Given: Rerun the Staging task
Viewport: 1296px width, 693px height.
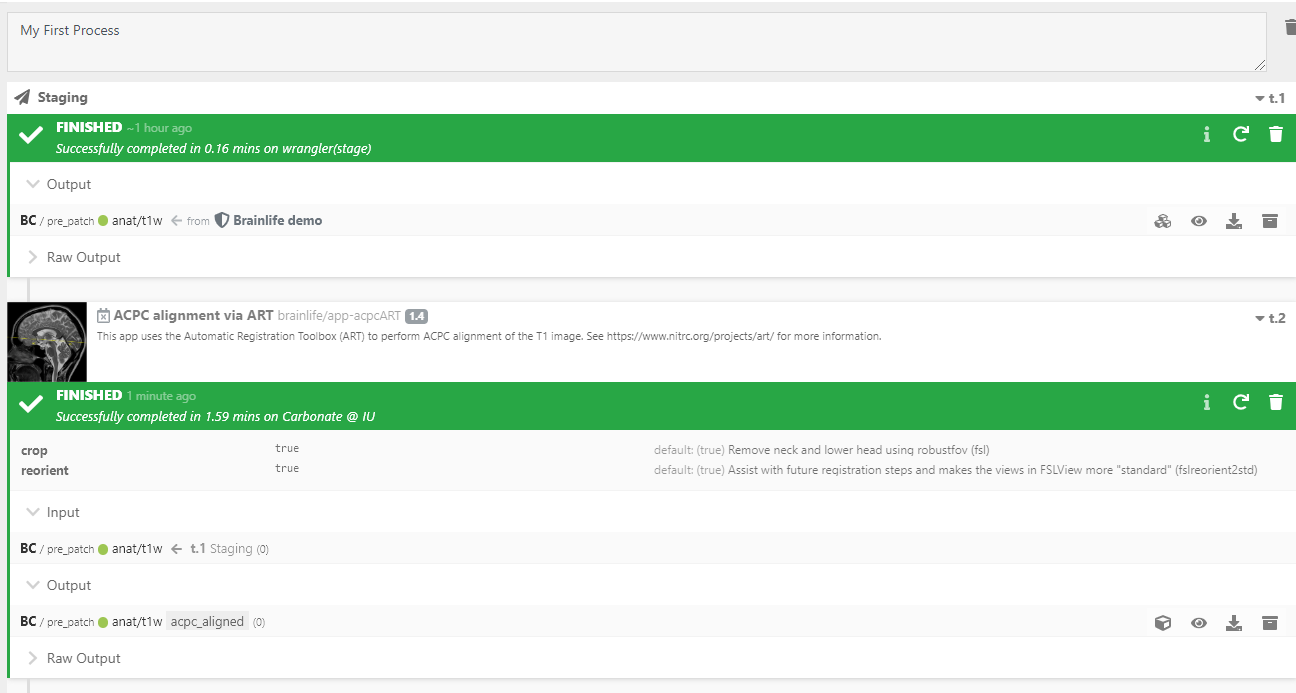Looking at the screenshot, I should pyautogui.click(x=1240, y=134).
